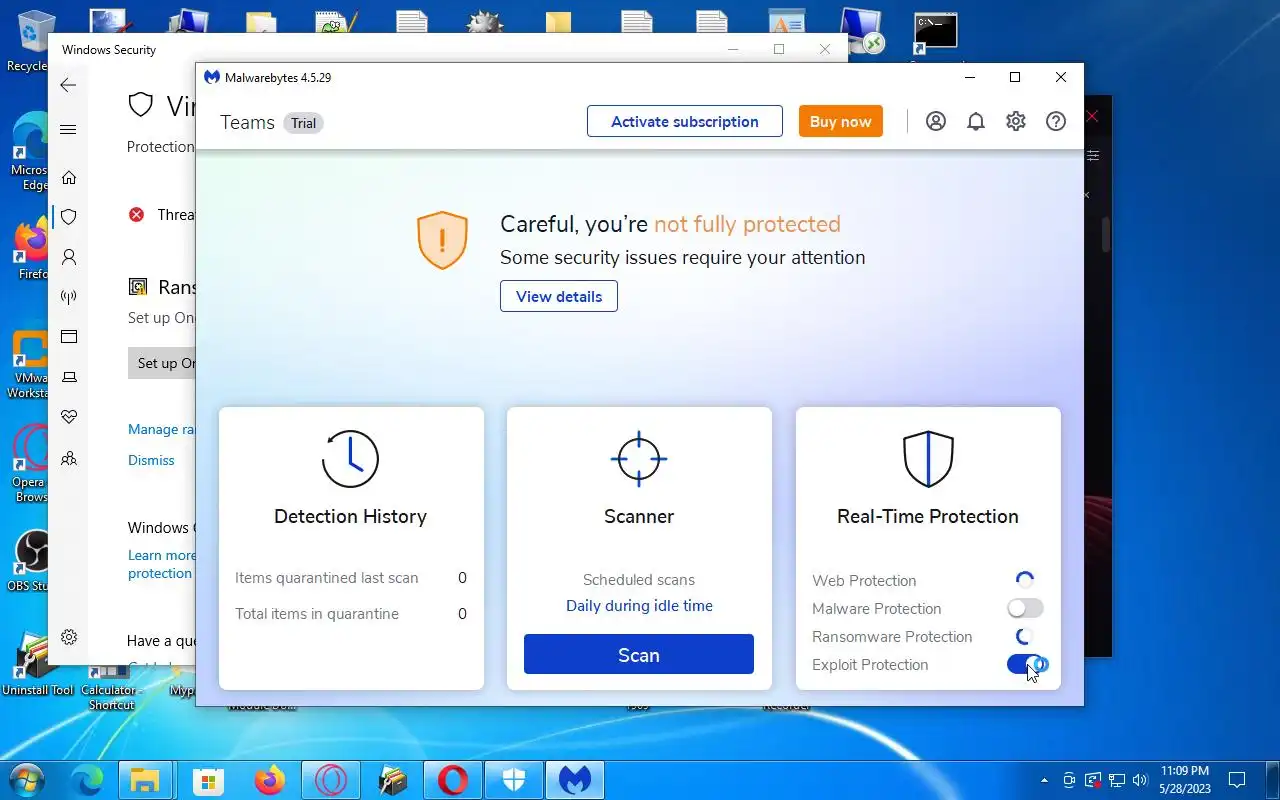Click Total items in quarantine row
The image size is (1280, 800).
[351, 614]
